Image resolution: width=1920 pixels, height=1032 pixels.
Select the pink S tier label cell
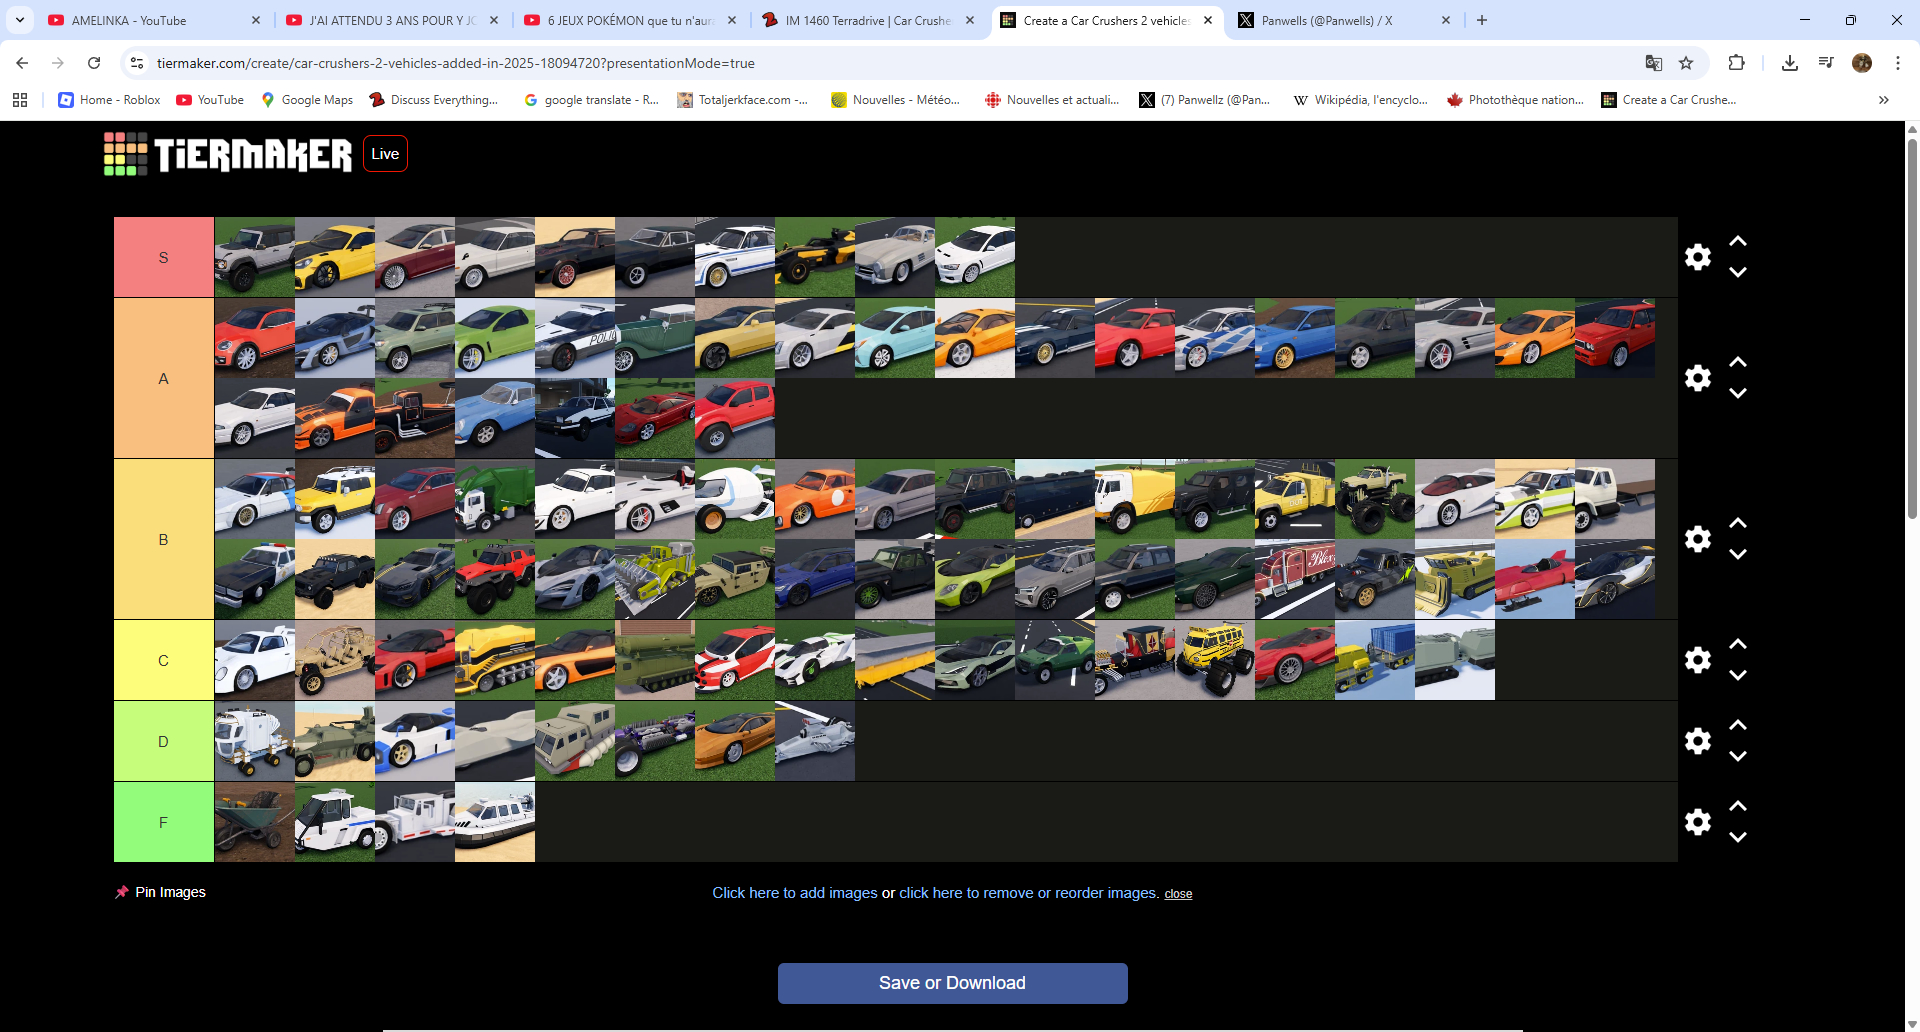pyautogui.click(x=164, y=258)
